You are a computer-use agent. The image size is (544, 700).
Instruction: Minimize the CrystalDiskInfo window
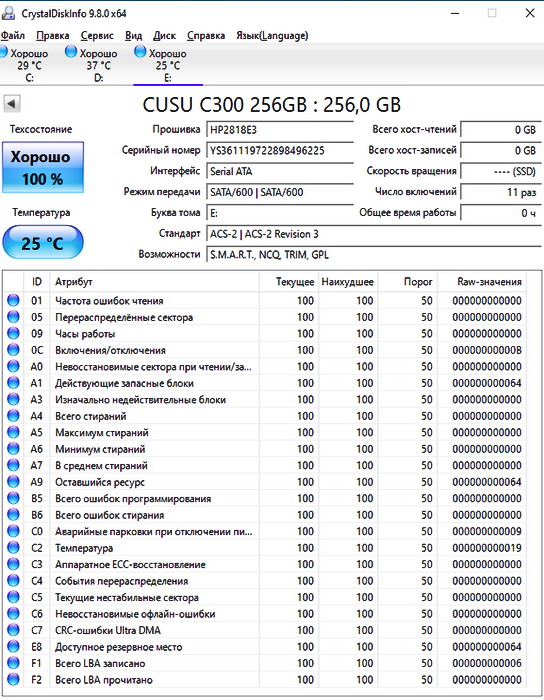point(455,13)
